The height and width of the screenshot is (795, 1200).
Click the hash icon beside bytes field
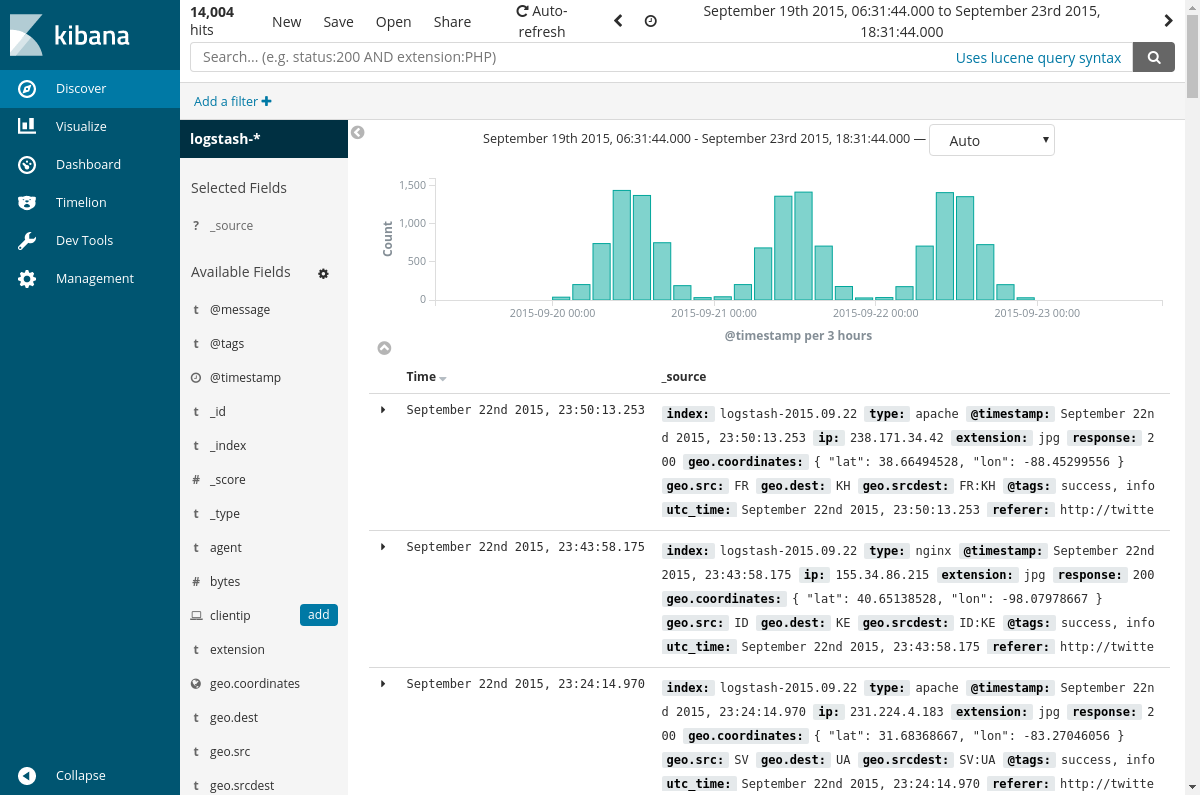[x=196, y=582]
